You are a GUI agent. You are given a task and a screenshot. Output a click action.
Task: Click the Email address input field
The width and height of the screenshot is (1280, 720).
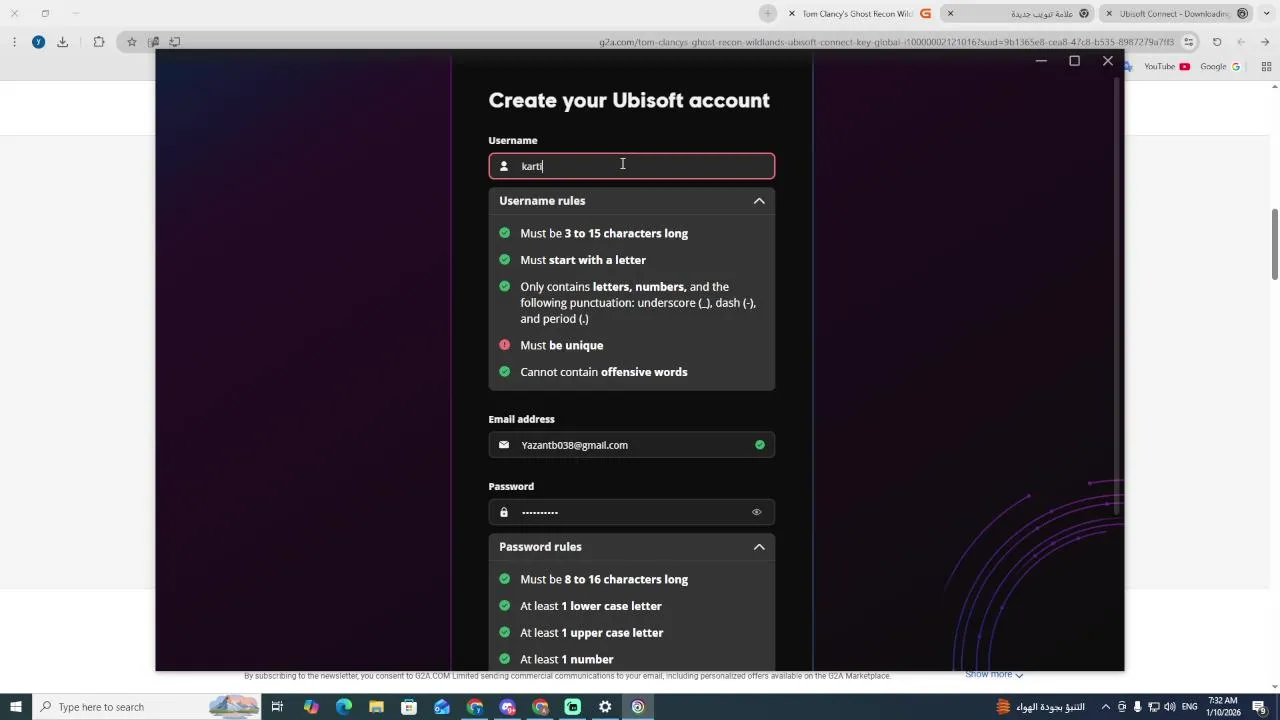tap(631, 445)
